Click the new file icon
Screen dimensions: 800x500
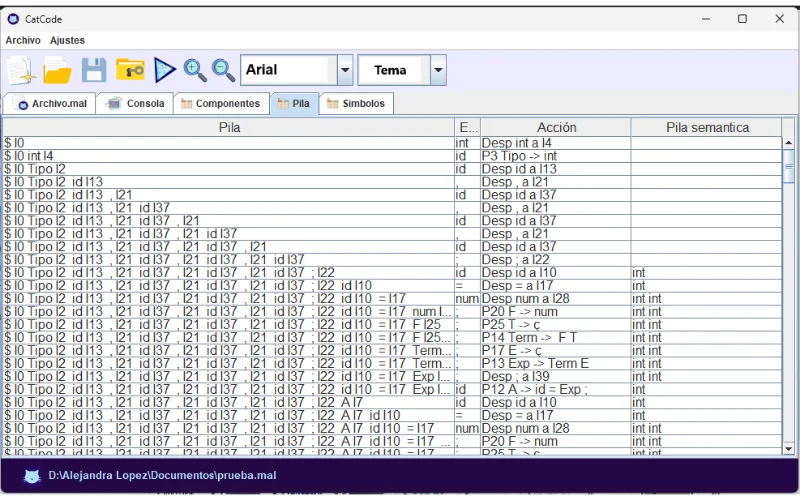[x=21, y=70]
